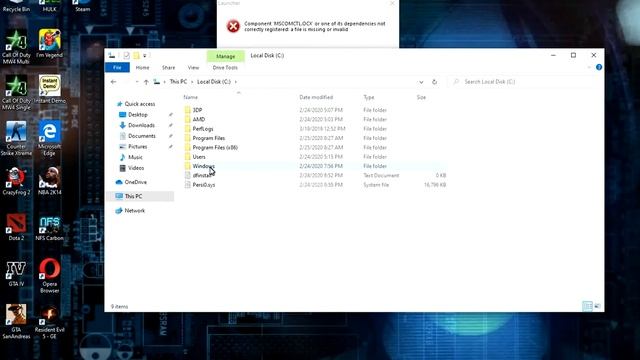Refresh the Local Disk (C:) folder view
The width and height of the screenshot is (640, 360).
[x=434, y=82]
